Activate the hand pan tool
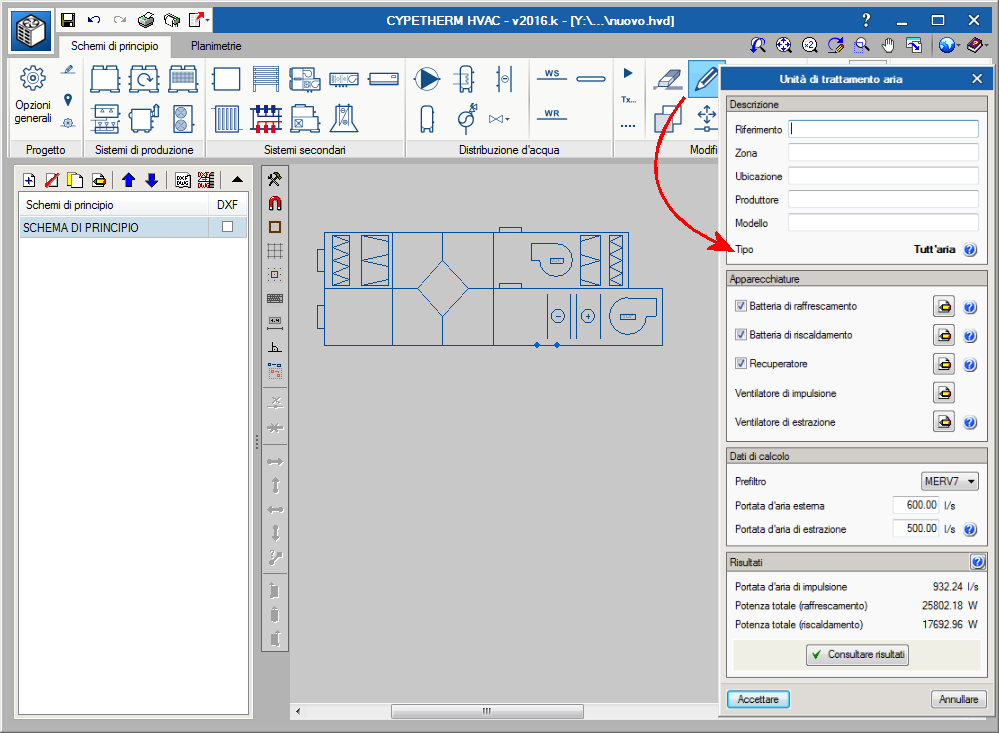Viewport: 999px width, 733px height. [888, 45]
